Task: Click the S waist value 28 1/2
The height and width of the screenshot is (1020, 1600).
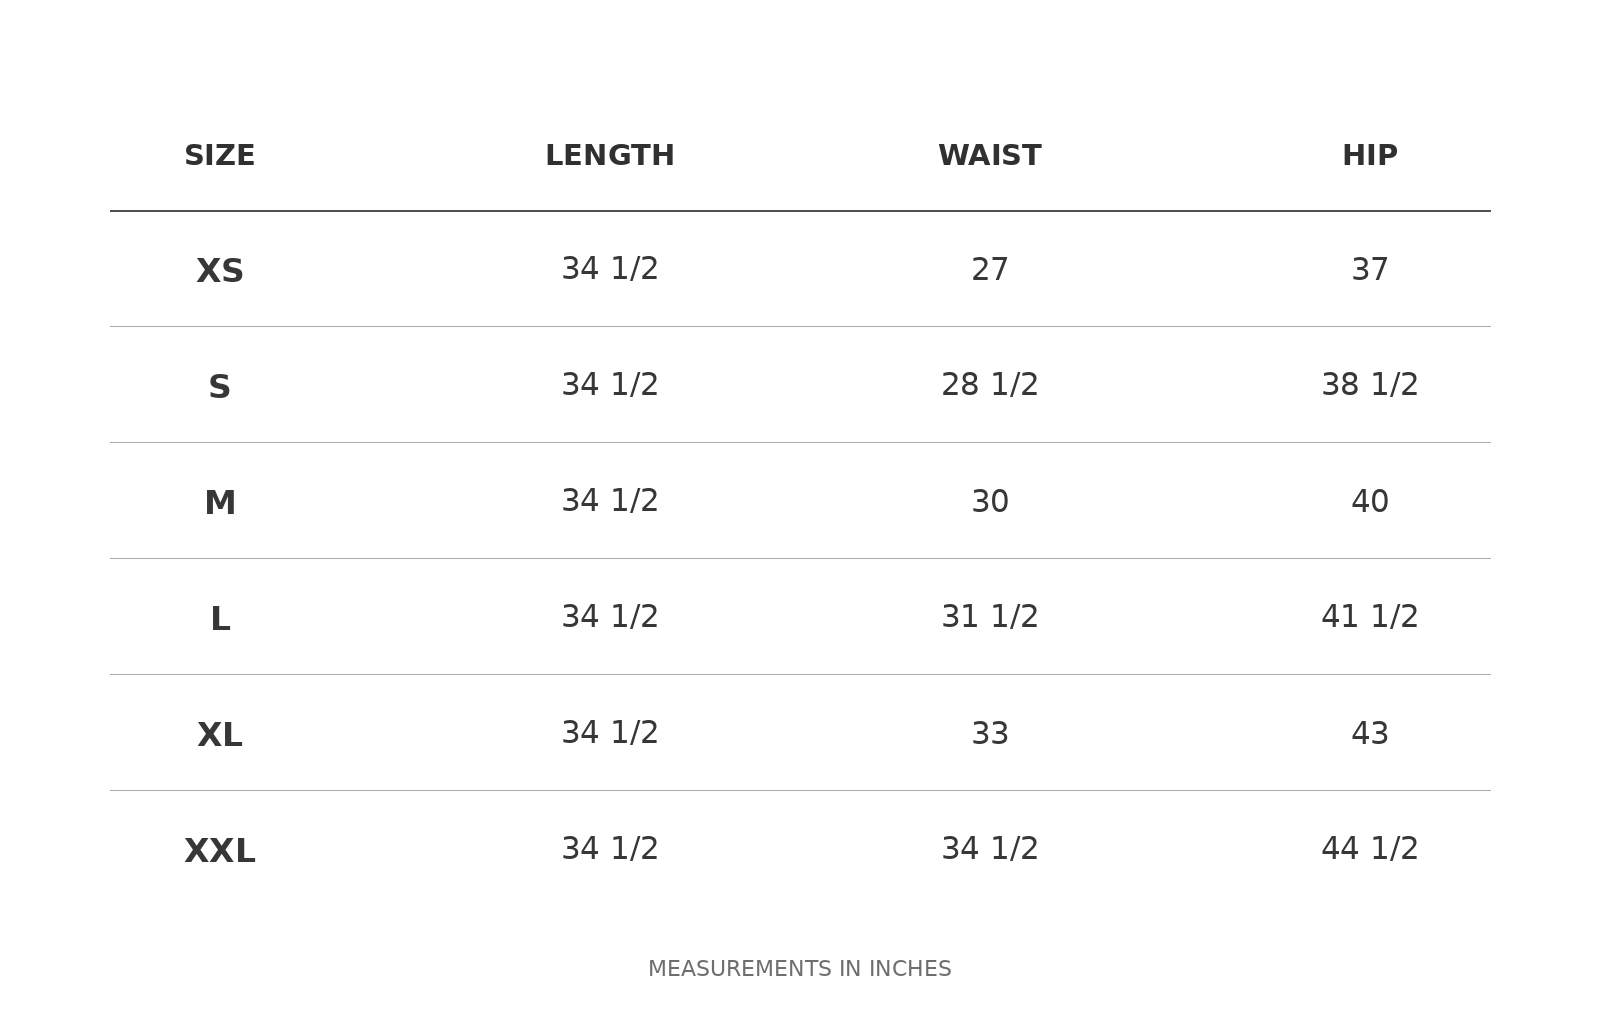Action: [990, 385]
